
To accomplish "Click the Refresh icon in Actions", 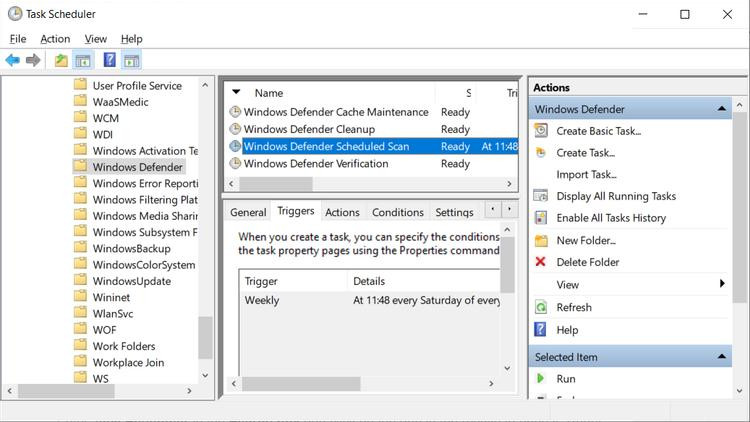I will (x=541, y=307).
